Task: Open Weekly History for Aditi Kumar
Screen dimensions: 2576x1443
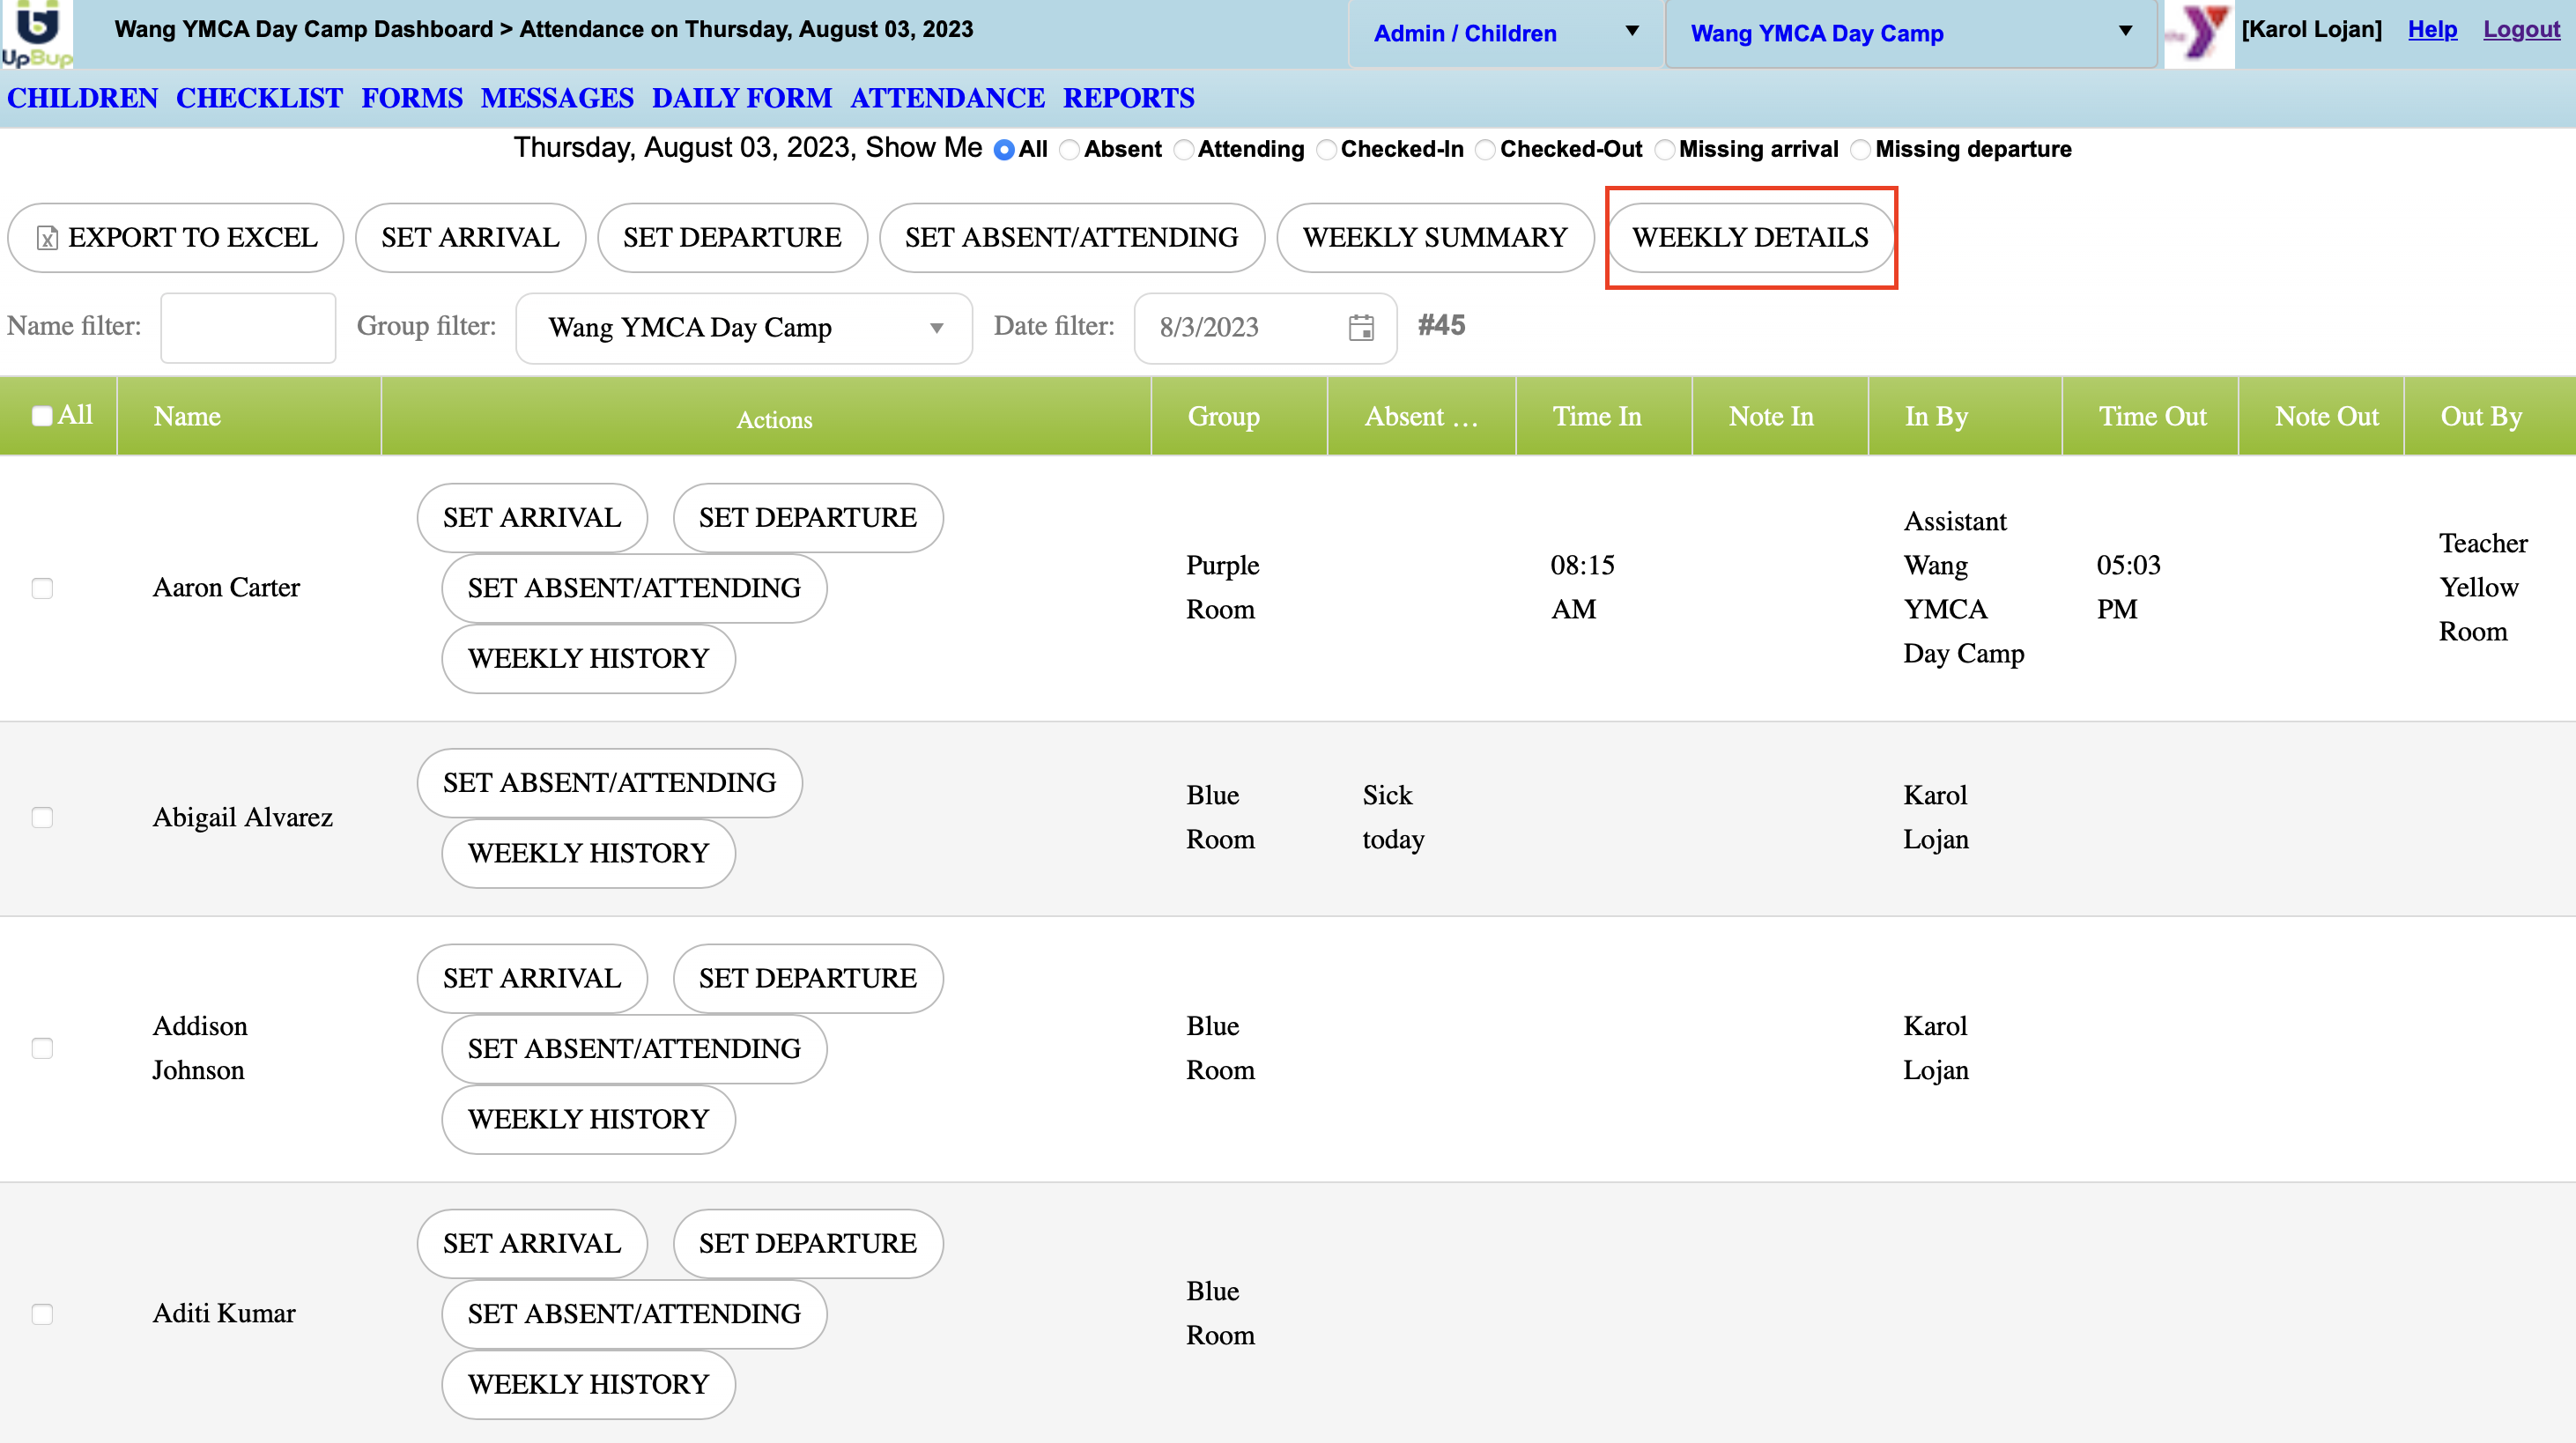Action: point(588,1384)
